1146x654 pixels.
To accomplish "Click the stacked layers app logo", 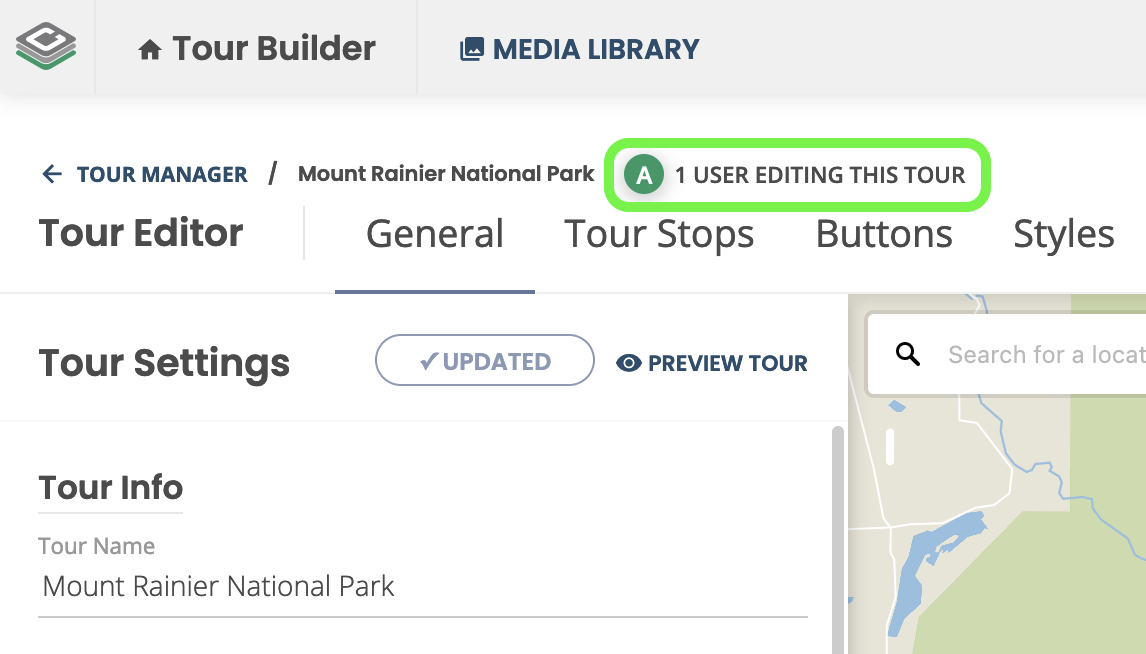I will click(46, 46).
